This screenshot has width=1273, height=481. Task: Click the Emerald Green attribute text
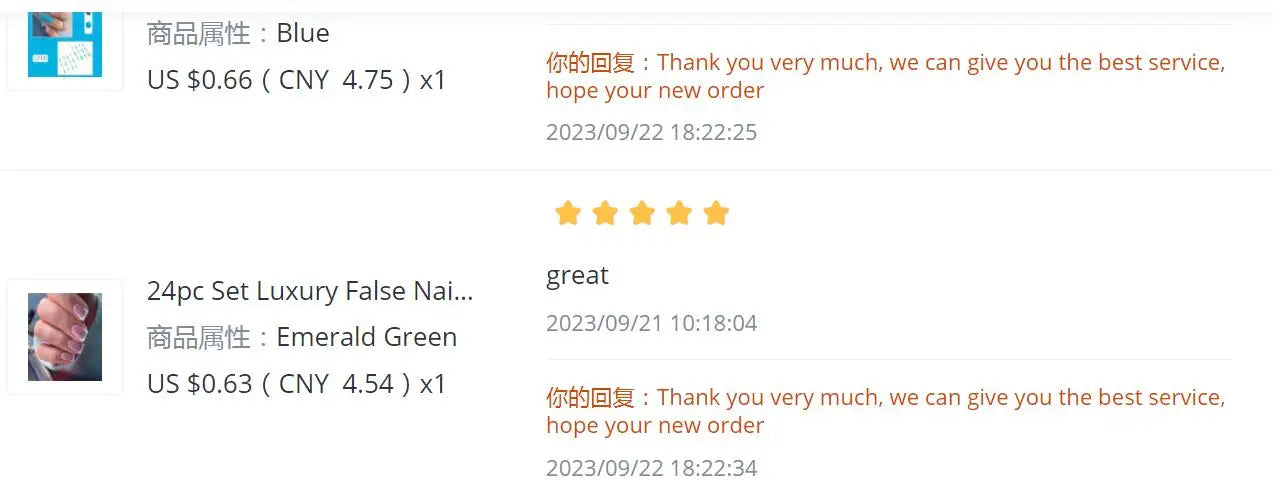(367, 337)
